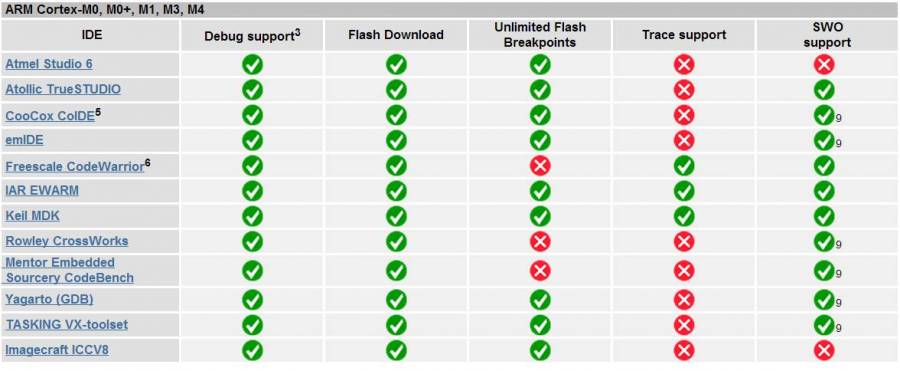Click red cross for Imagecraft ICCV8 SWO support
Screen dimensions: 900x371
824,350
